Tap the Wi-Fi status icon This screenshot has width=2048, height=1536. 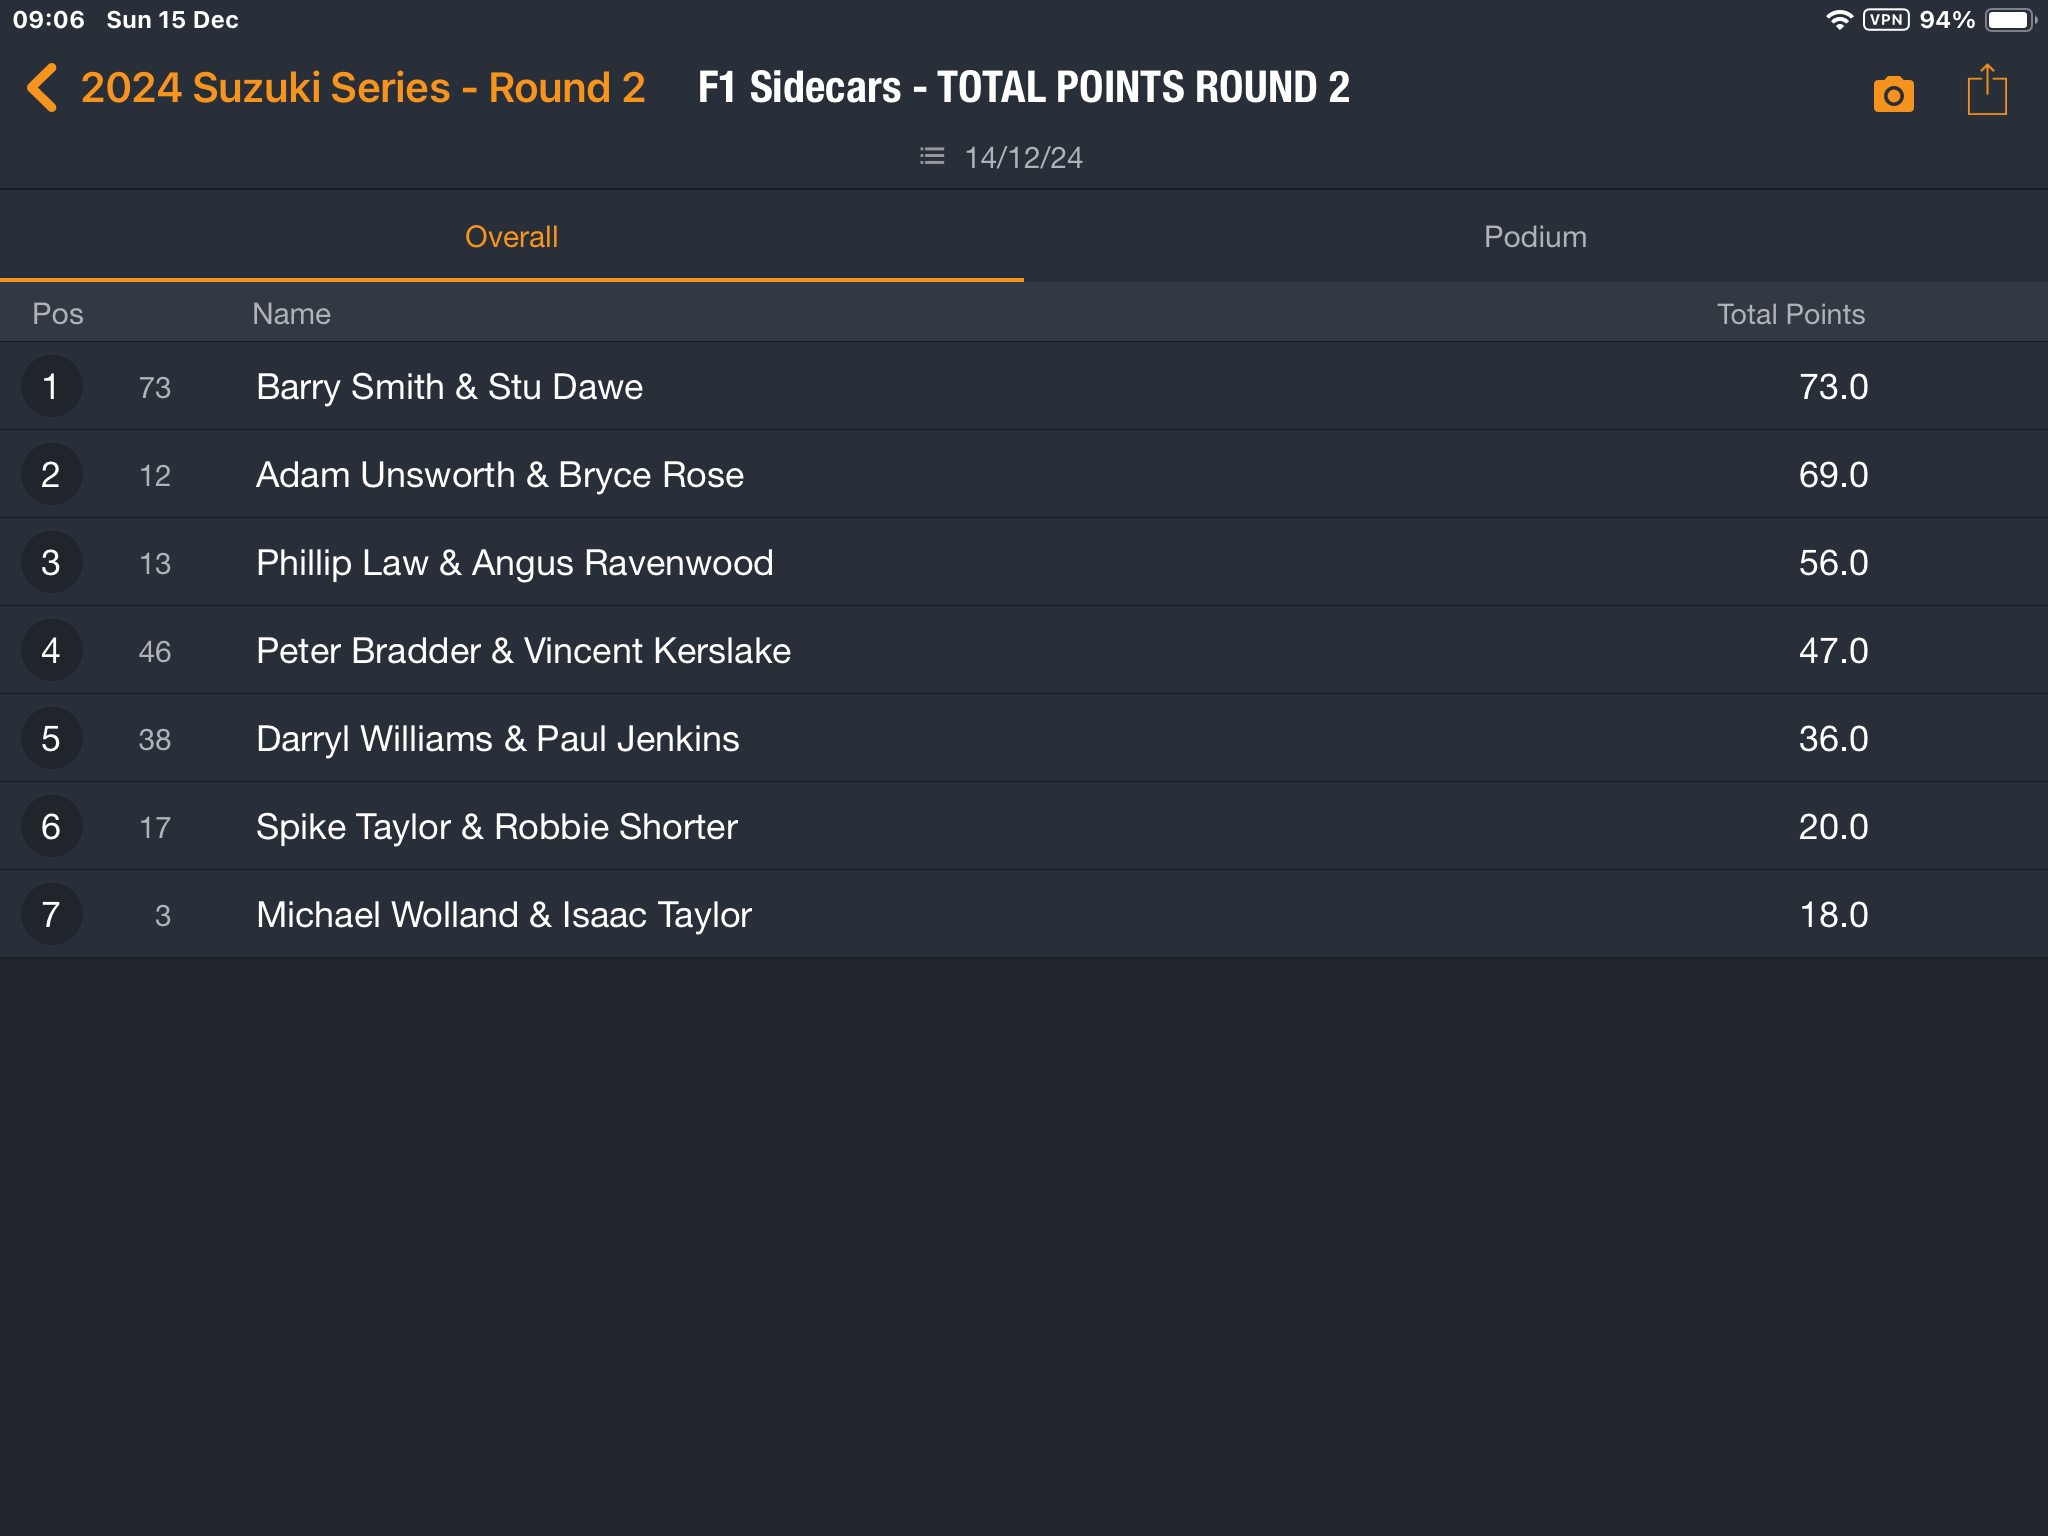point(1839,20)
